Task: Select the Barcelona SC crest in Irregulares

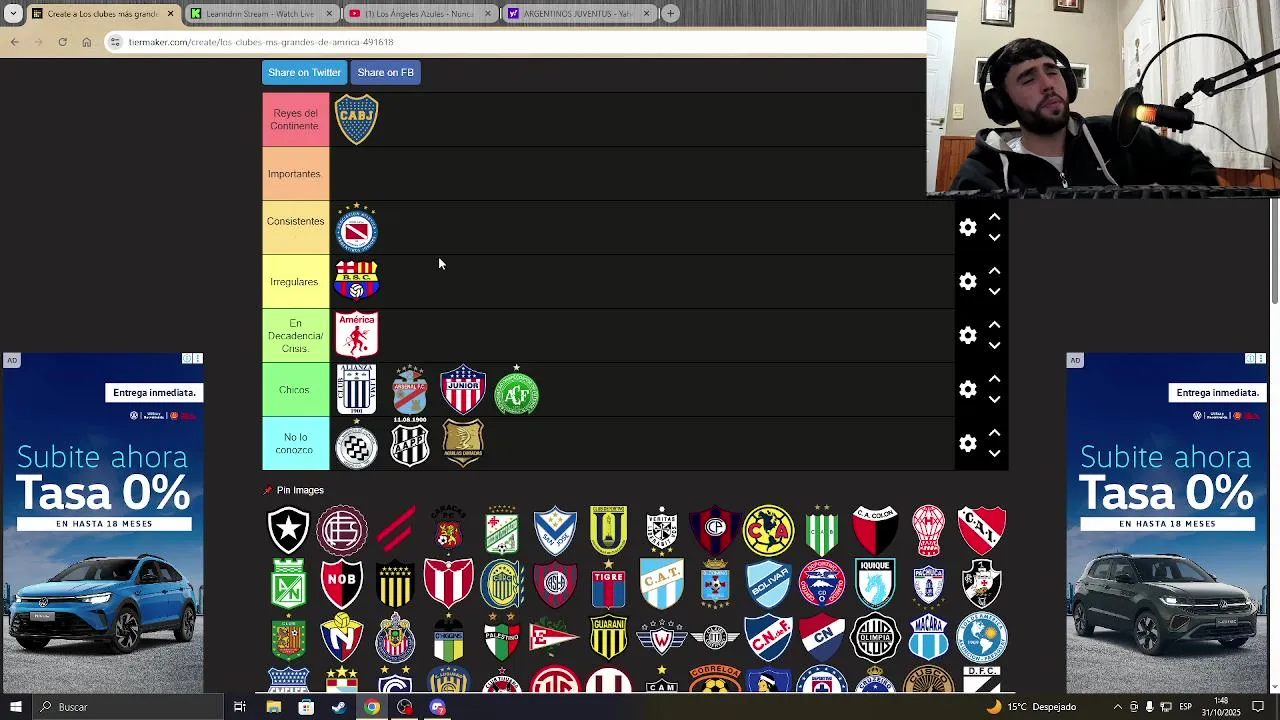Action: coord(356,281)
